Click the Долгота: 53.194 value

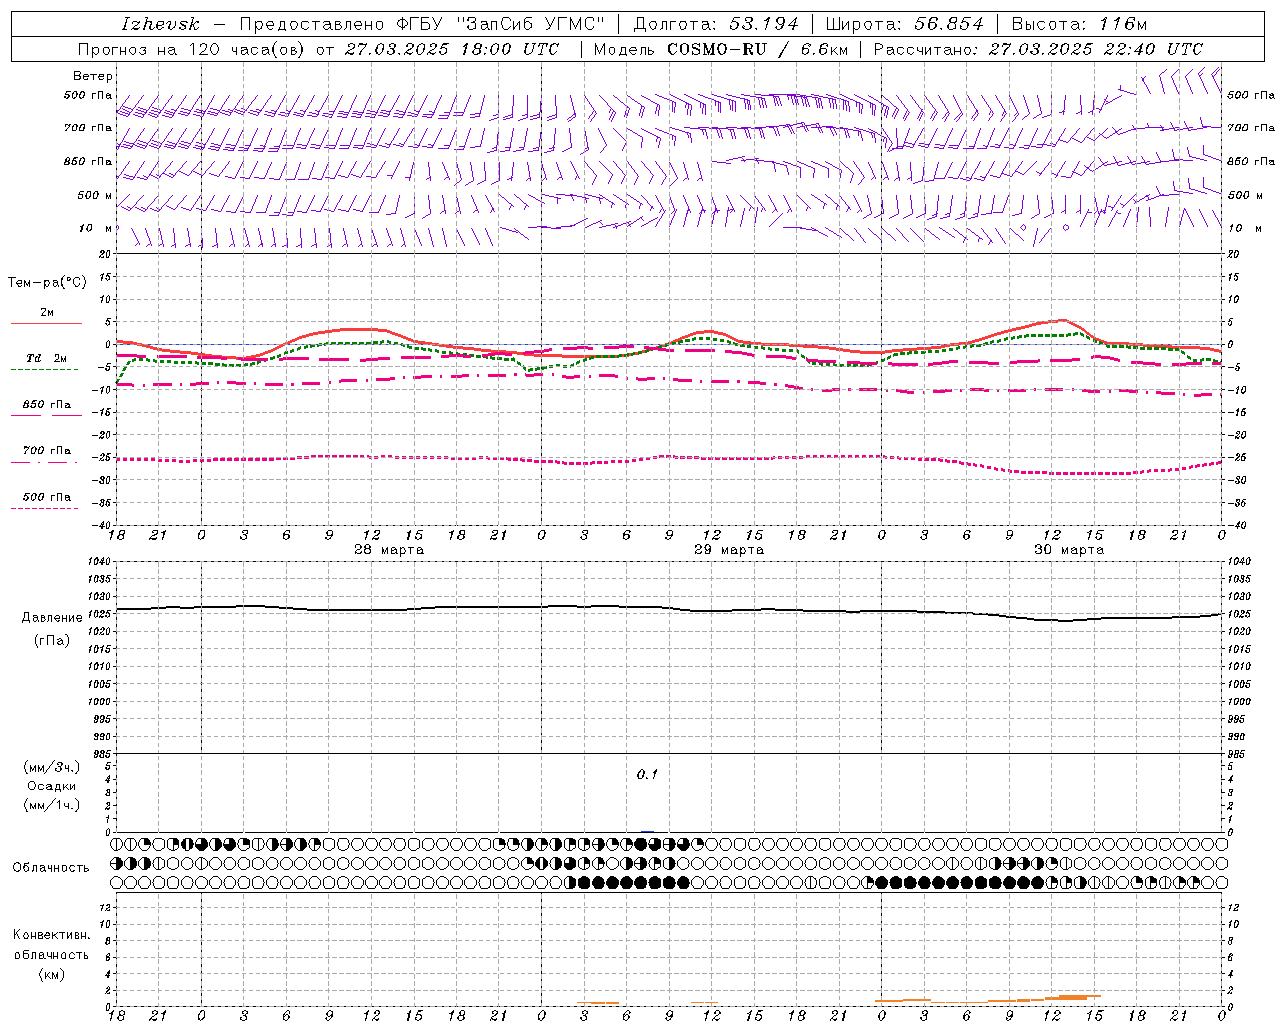[717, 24]
